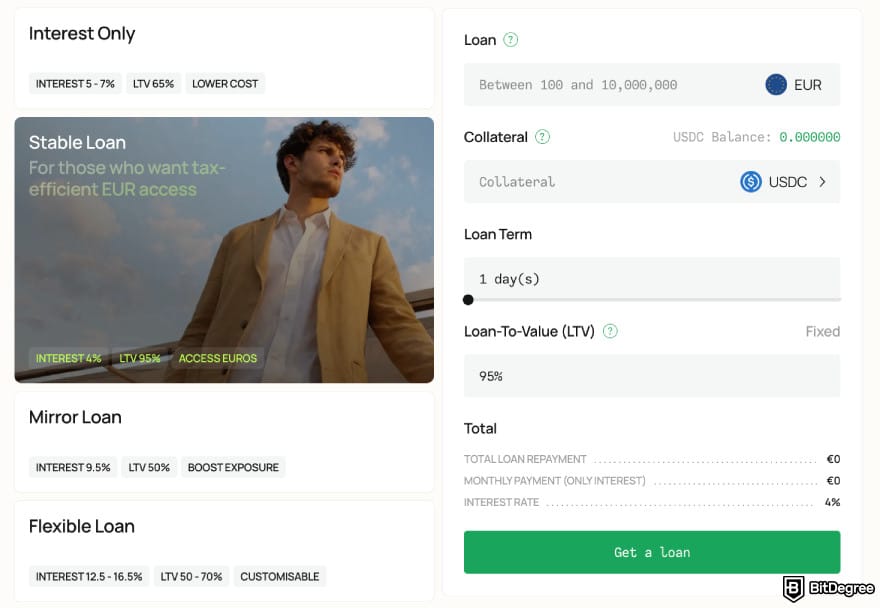
Task: Open the Stable Loan promotional image
Action: (x=224, y=249)
